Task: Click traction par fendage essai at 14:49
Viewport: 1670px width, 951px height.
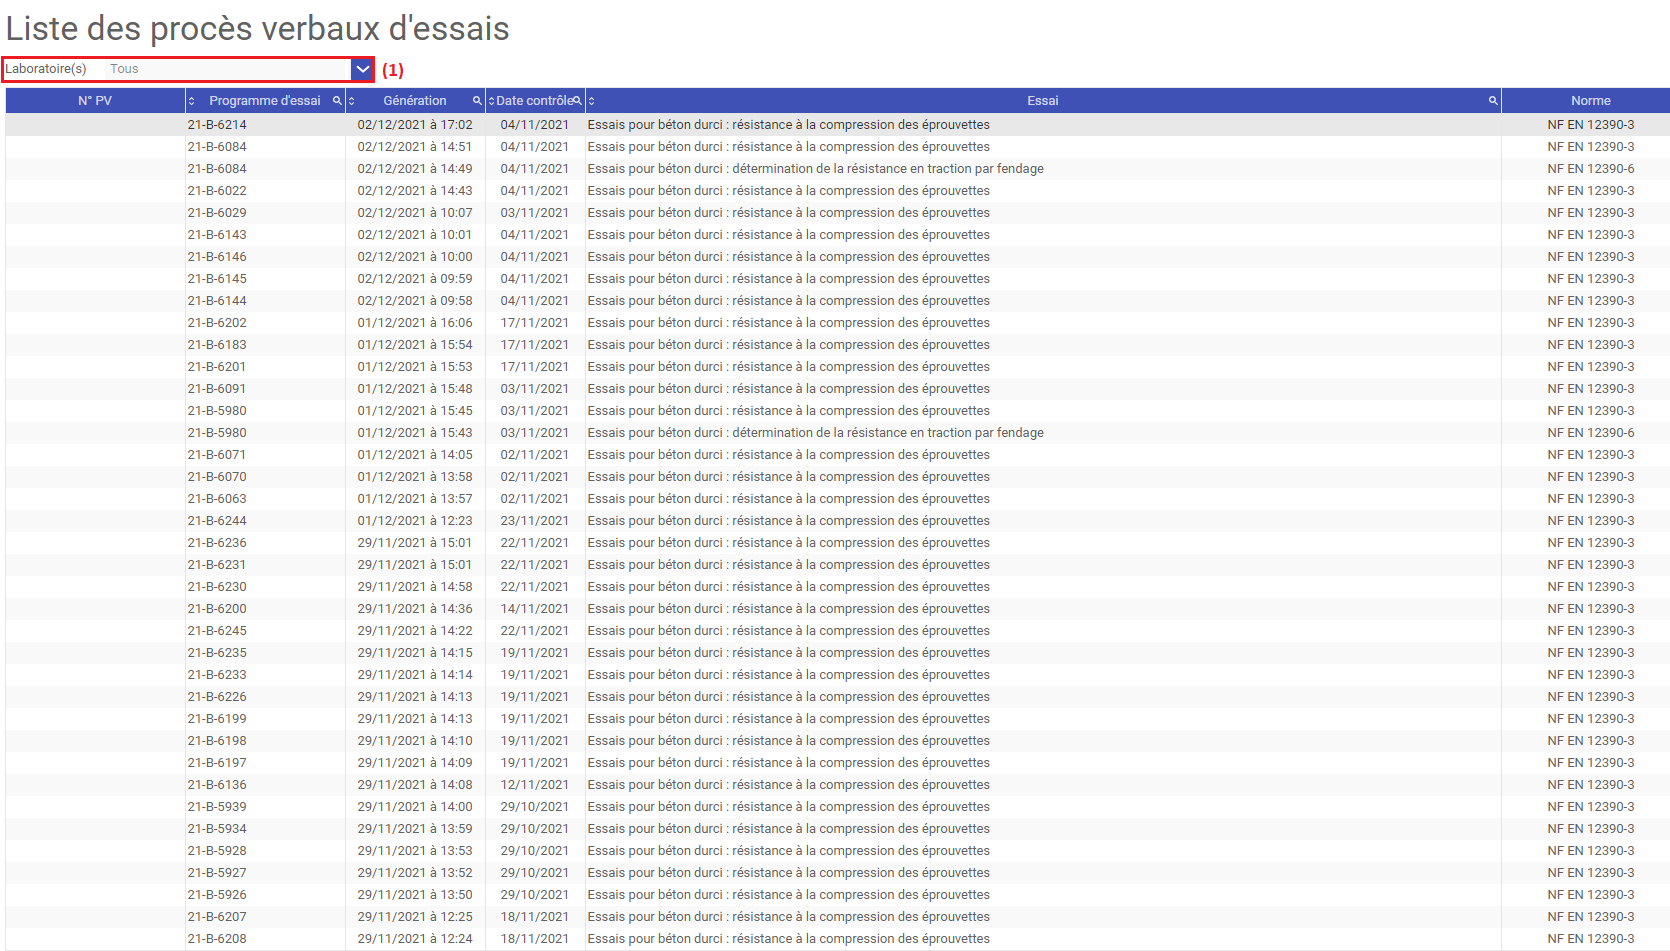Action: (x=816, y=169)
